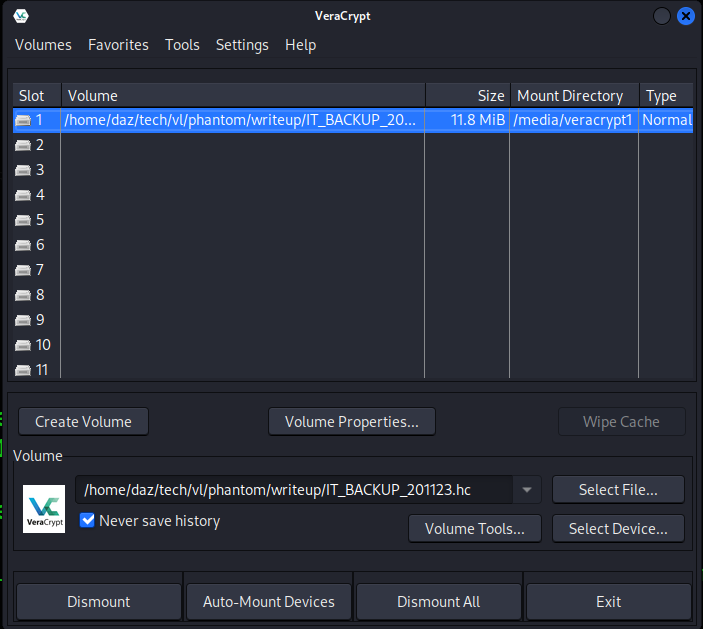
Task: Toggle the Never save history checkbox
Action: (x=87, y=520)
